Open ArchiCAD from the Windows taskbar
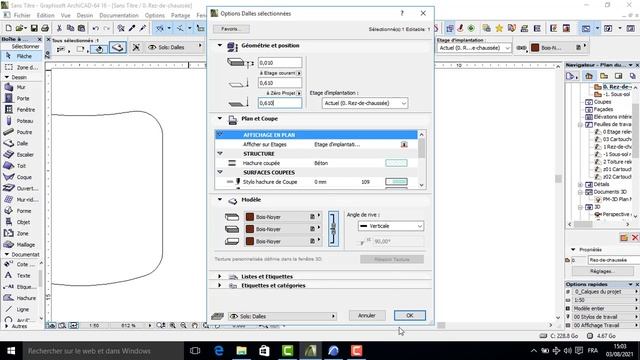The width and height of the screenshot is (640, 360). [x=310, y=351]
